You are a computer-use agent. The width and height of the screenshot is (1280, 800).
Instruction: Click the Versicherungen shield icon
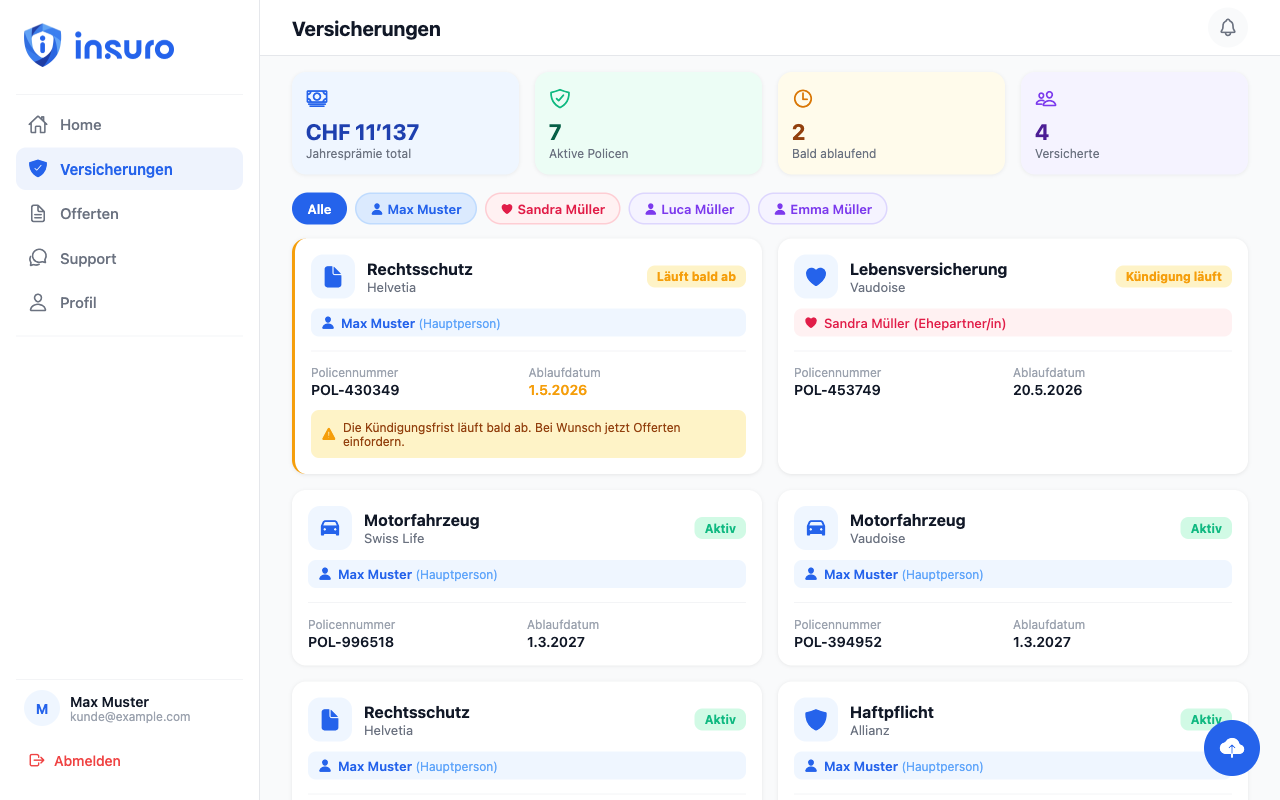tap(39, 168)
